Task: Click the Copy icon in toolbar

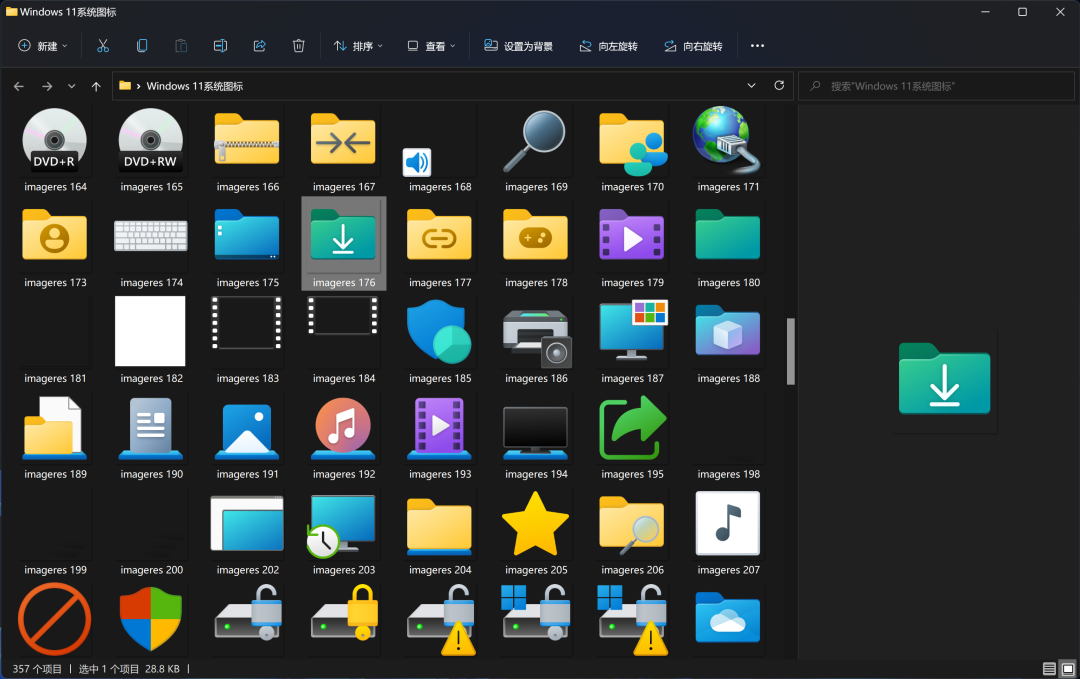Action: point(142,45)
